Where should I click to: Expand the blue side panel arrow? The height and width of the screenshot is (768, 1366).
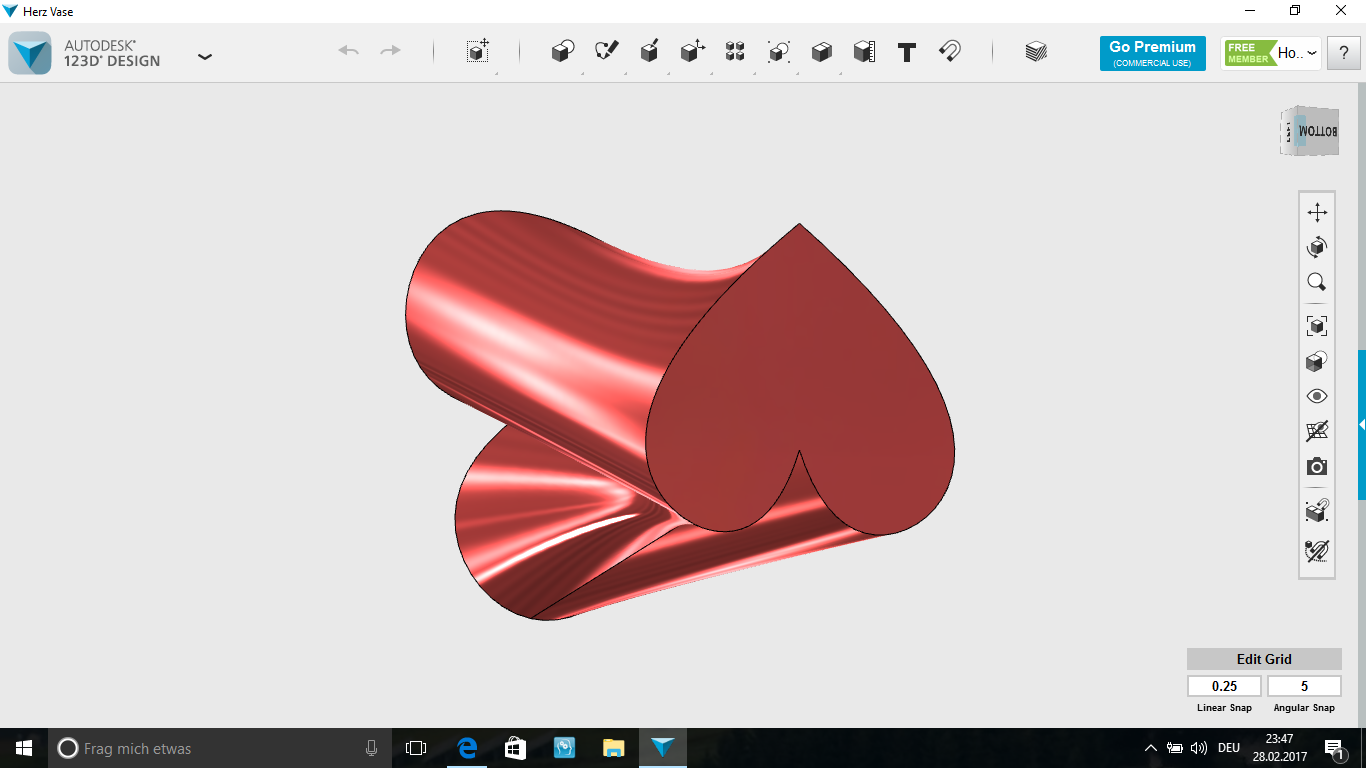pyautogui.click(x=1362, y=425)
